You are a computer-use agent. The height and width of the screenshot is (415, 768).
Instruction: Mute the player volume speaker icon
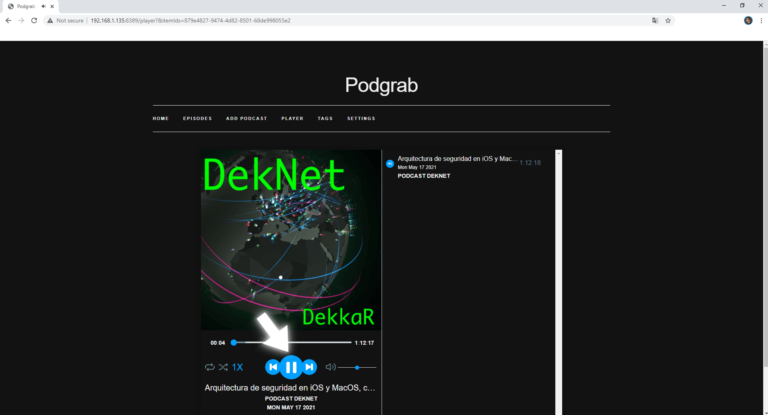[331, 367]
